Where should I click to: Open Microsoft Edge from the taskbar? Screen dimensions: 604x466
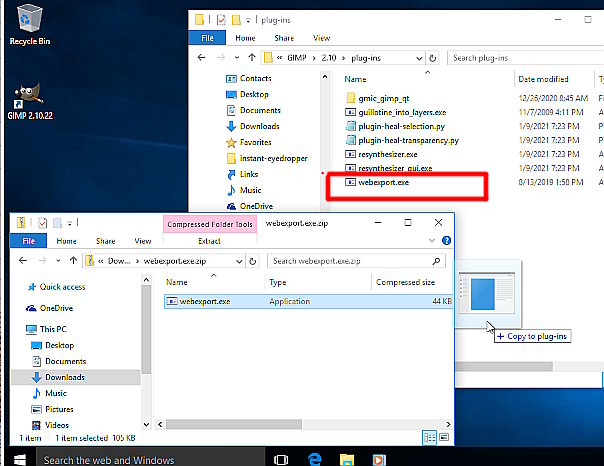pyautogui.click(x=314, y=459)
